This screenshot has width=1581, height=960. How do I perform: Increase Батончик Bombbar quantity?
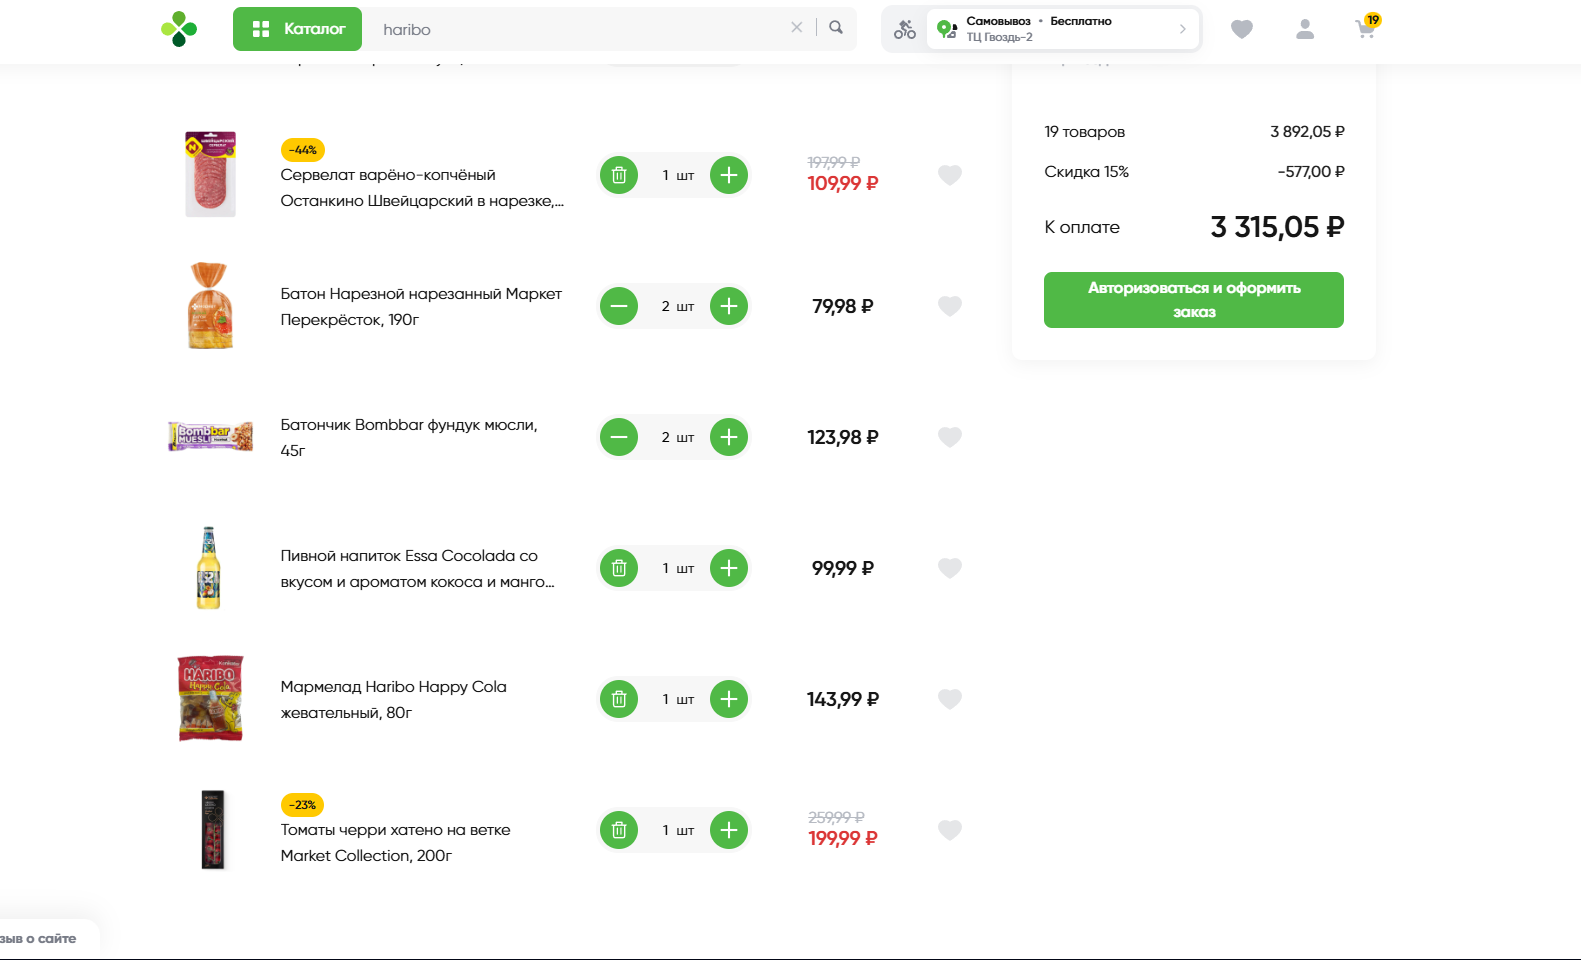point(729,437)
